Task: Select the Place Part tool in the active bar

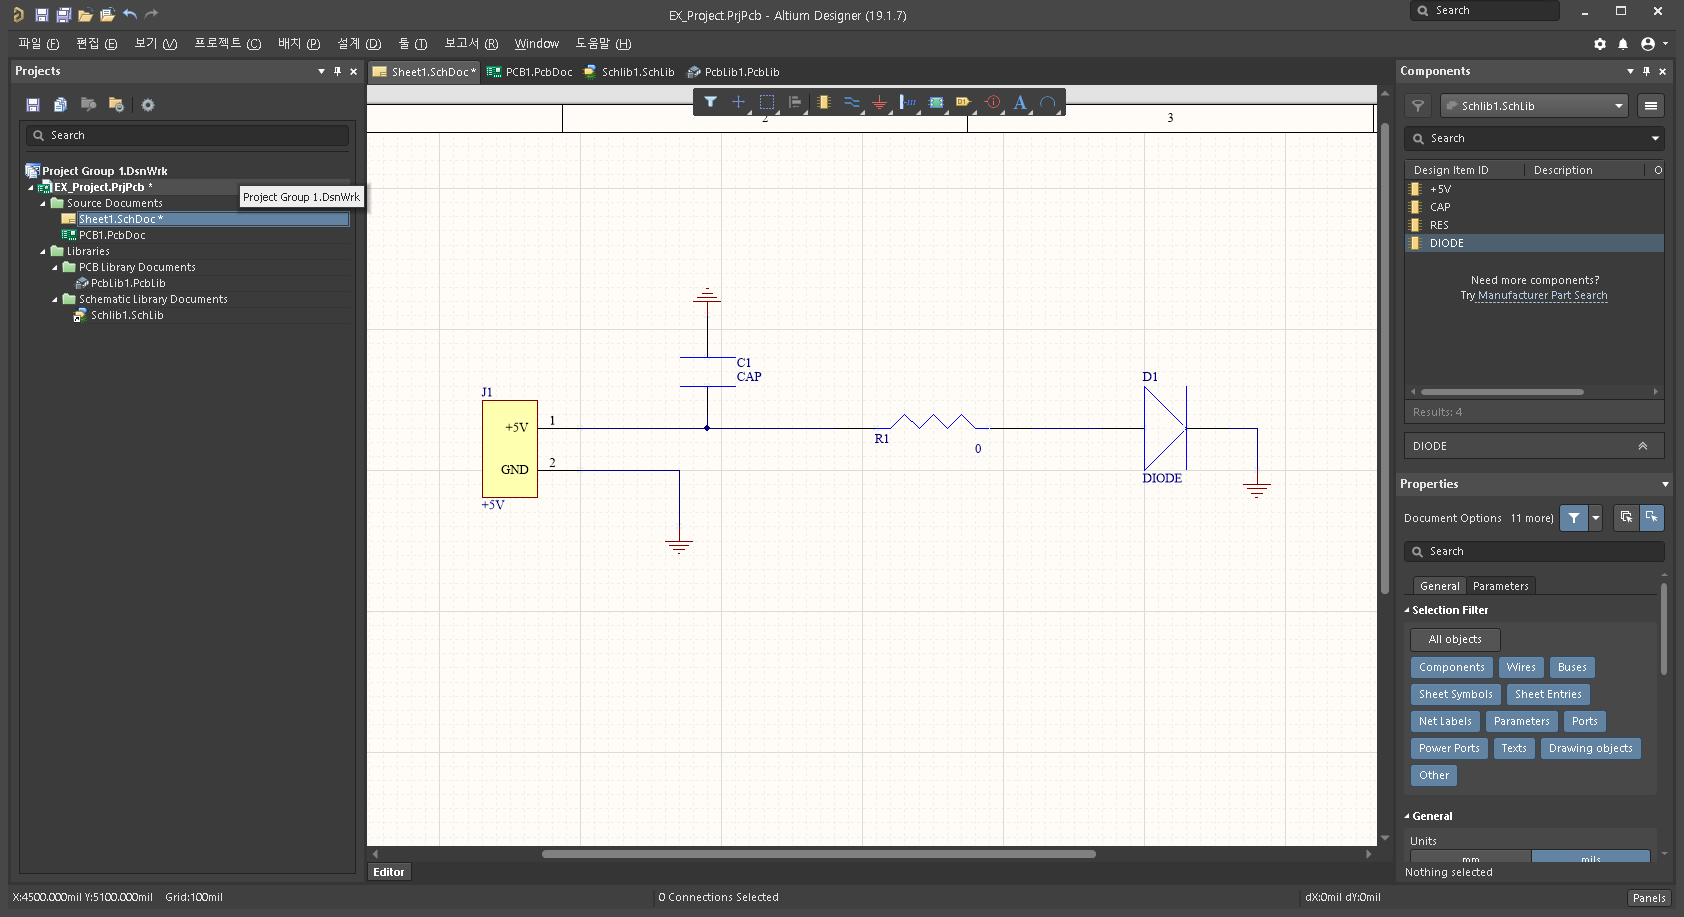Action: pyautogui.click(x=824, y=102)
